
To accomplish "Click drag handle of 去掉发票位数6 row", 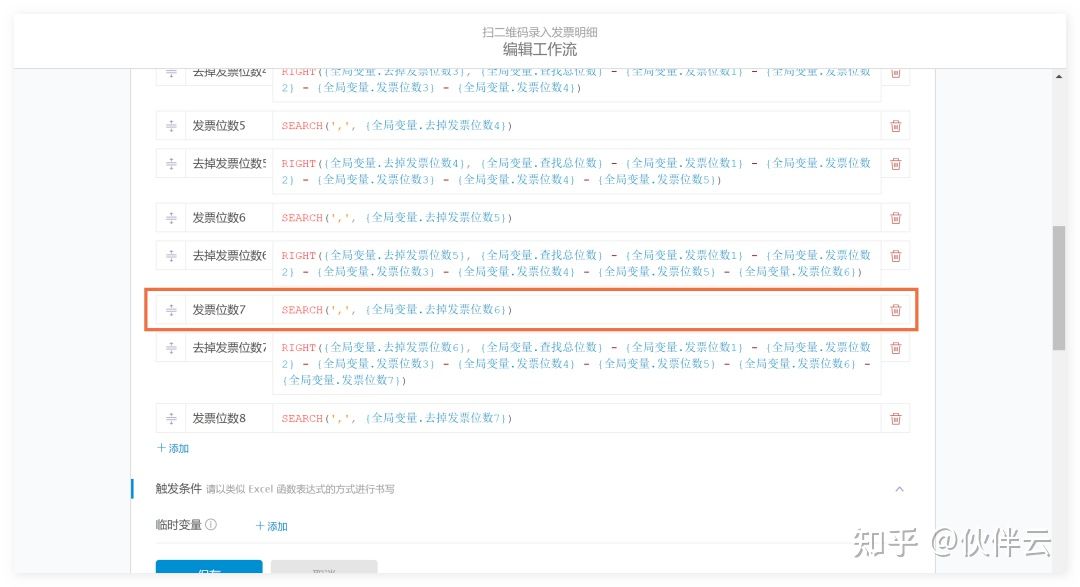I will coord(171,256).
